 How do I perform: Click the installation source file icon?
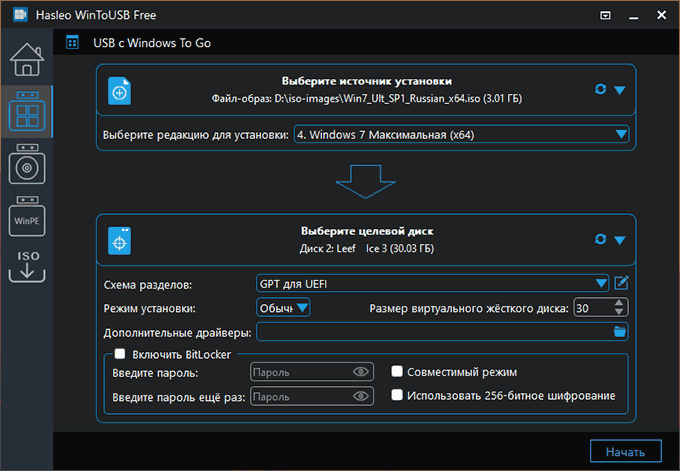pos(119,91)
